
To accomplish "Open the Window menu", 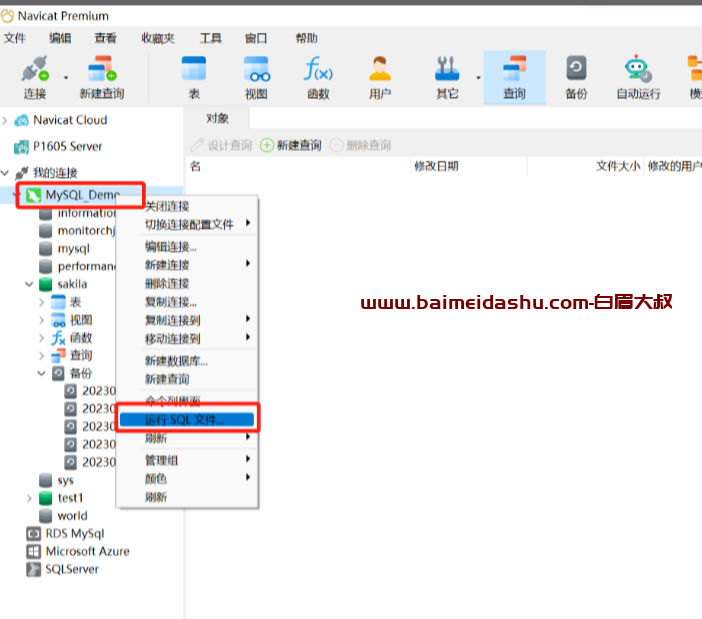I will pyautogui.click(x=256, y=38).
